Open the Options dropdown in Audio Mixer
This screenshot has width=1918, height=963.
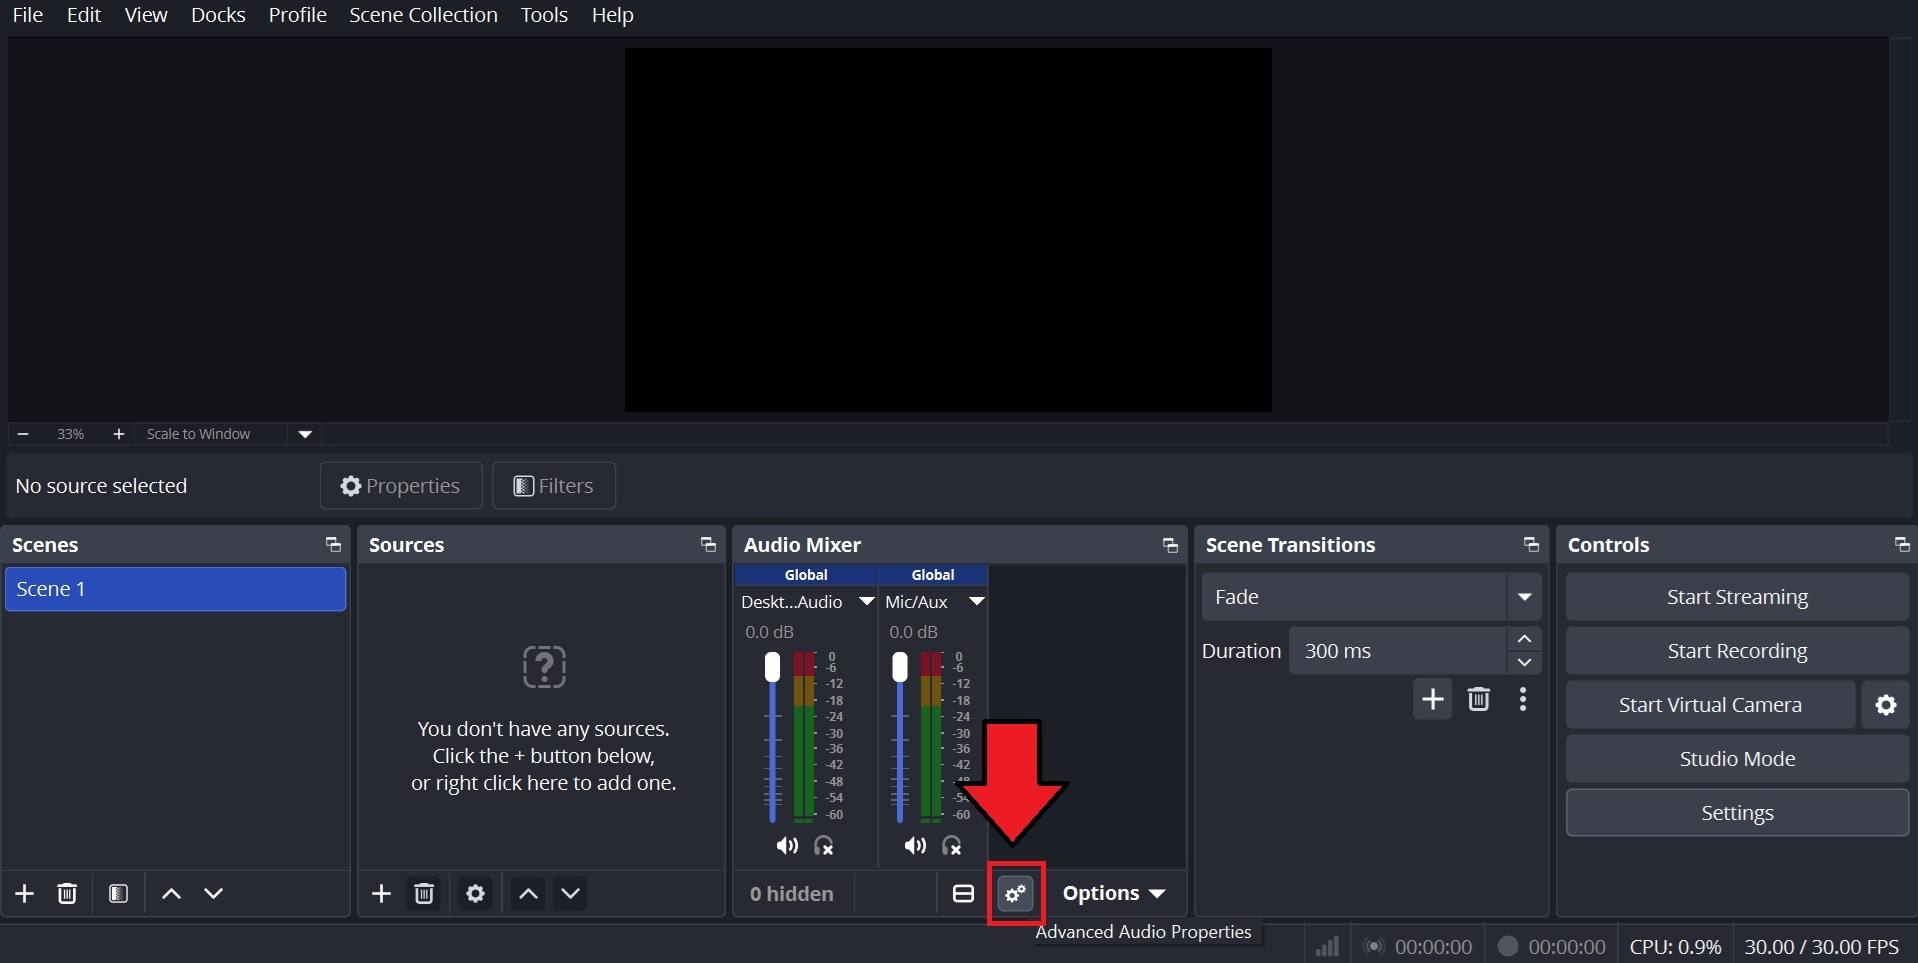(x=1114, y=893)
